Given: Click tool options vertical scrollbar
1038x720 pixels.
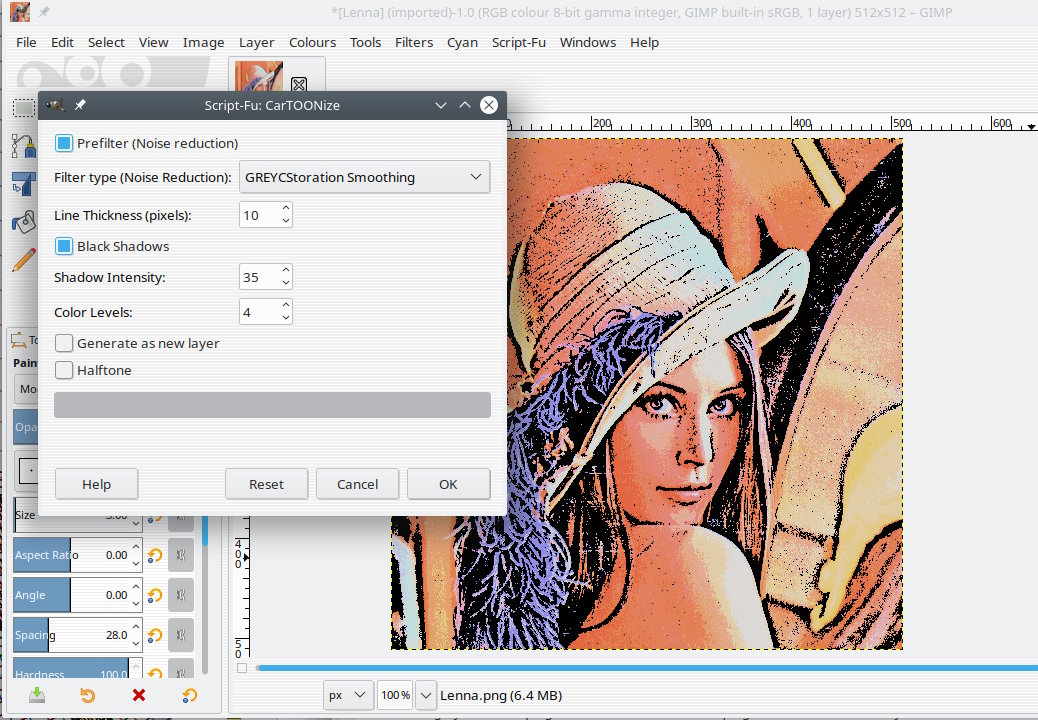Looking at the screenshot, I should pos(205,596).
